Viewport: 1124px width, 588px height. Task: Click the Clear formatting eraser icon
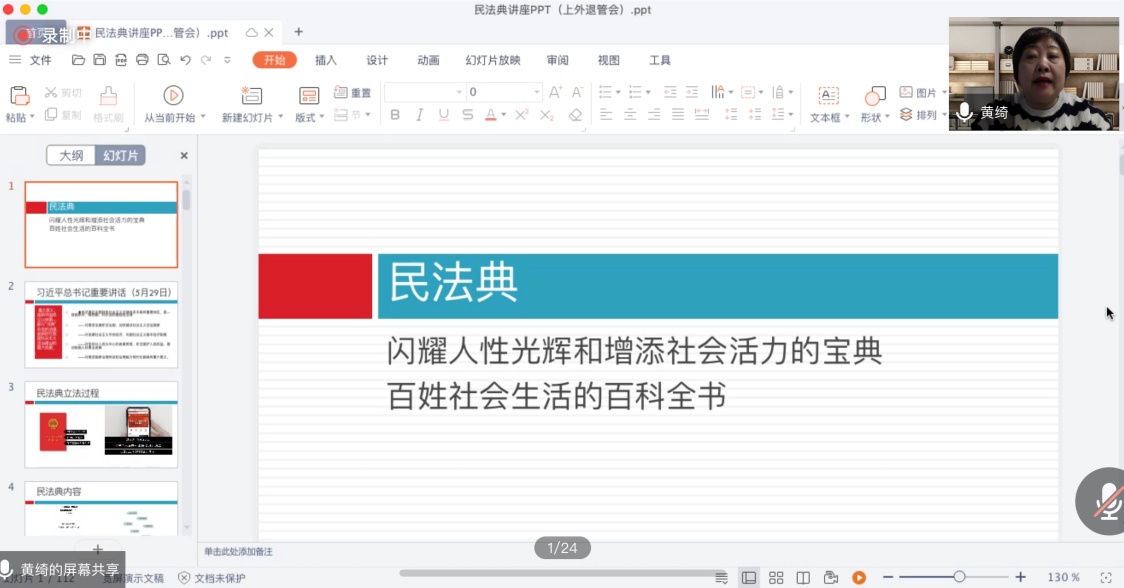(x=575, y=115)
